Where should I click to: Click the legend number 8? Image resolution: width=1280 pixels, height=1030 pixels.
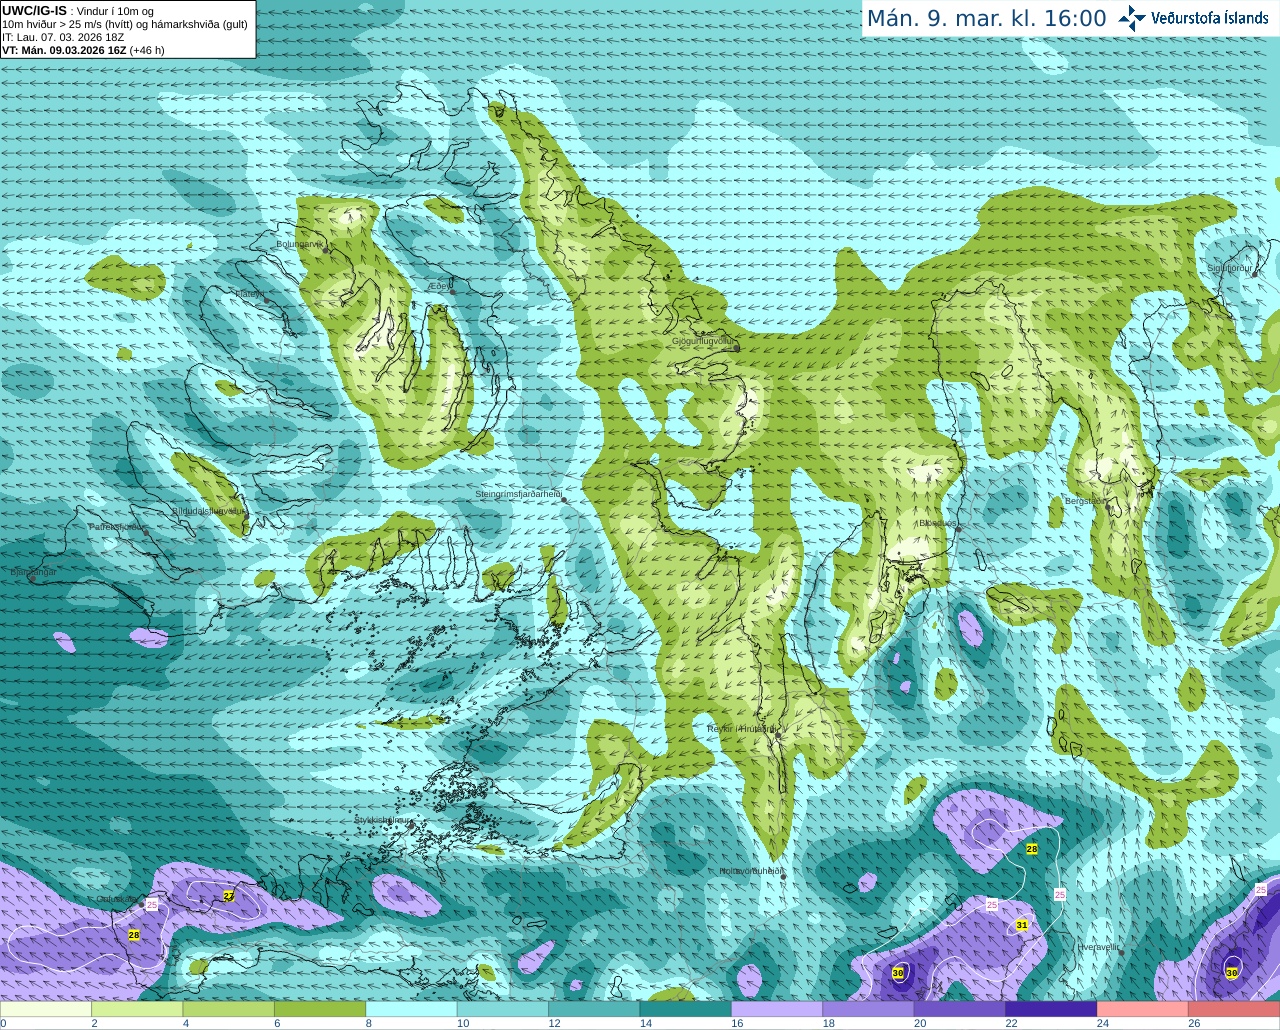[x=368, y=1023]
